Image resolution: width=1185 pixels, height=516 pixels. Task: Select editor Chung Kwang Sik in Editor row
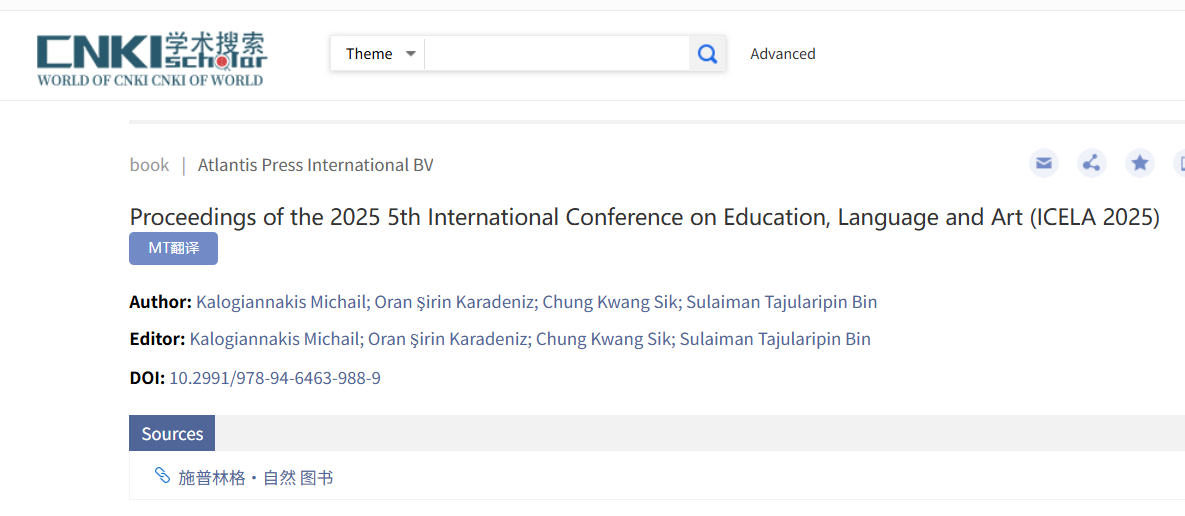[603, 339]
